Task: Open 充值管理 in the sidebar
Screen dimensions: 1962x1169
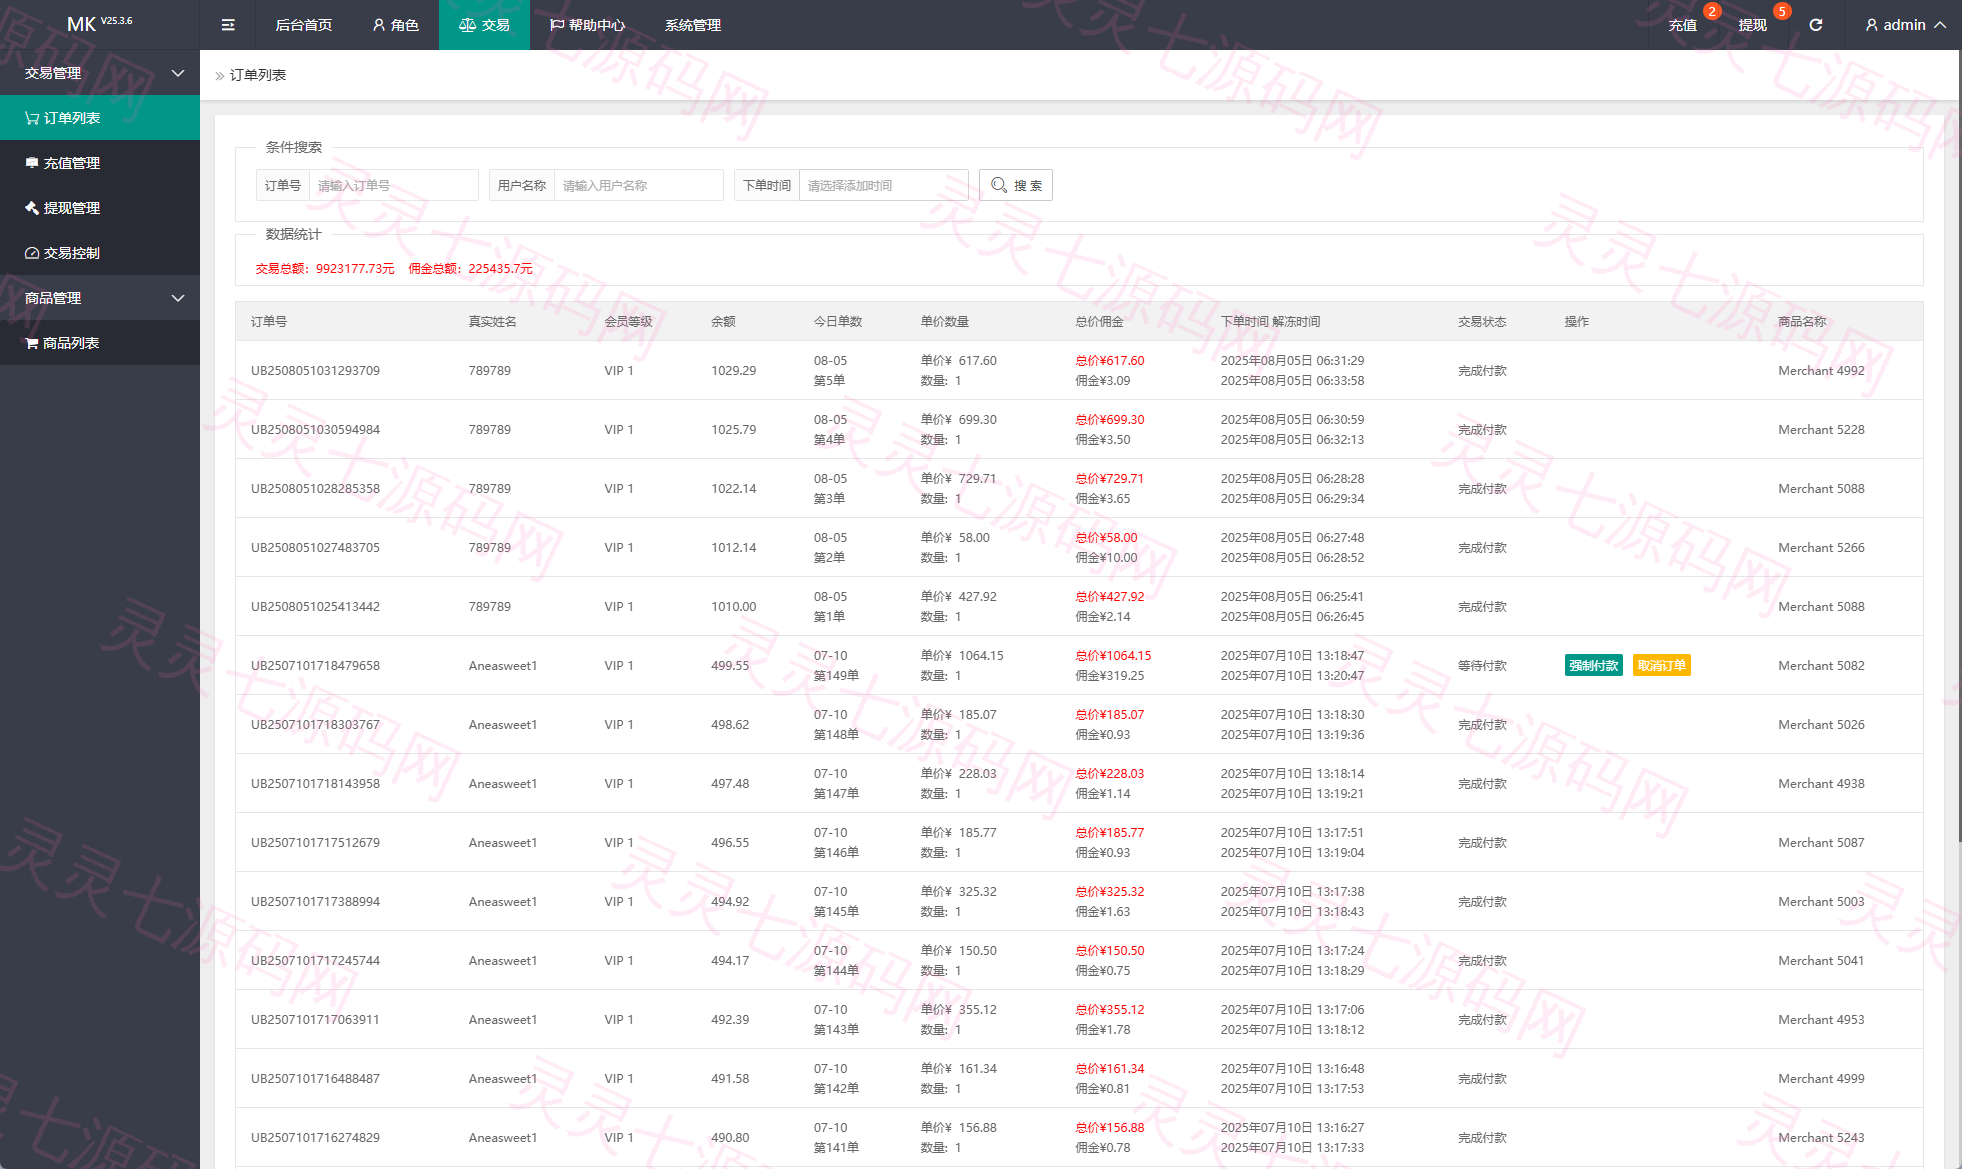Action: click(100, 163)
